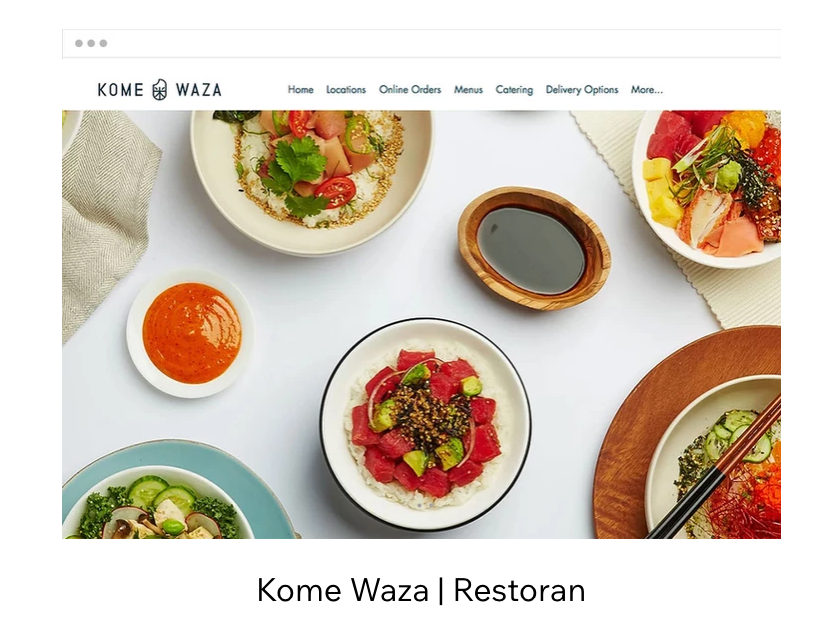Click the orange spicy sauce dish
Screen dimensions: 816x630
tap(190, 333)
